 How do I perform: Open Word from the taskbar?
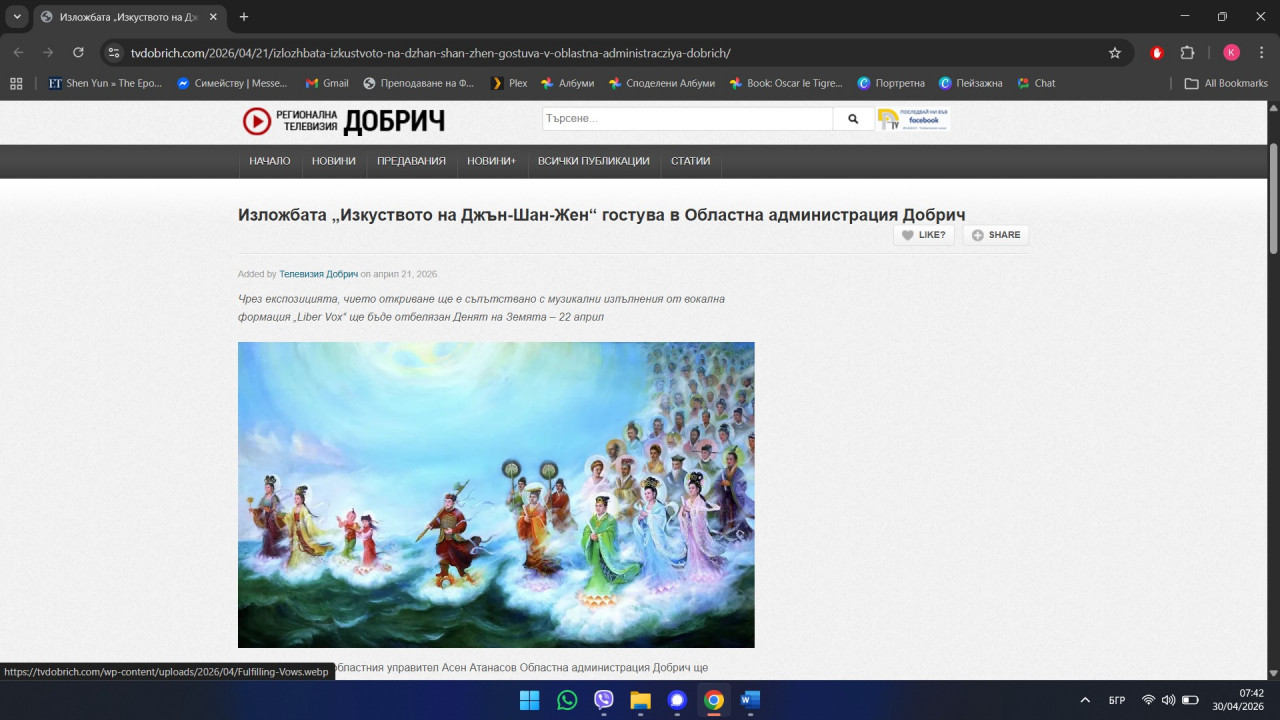click(x=750, y=700)
